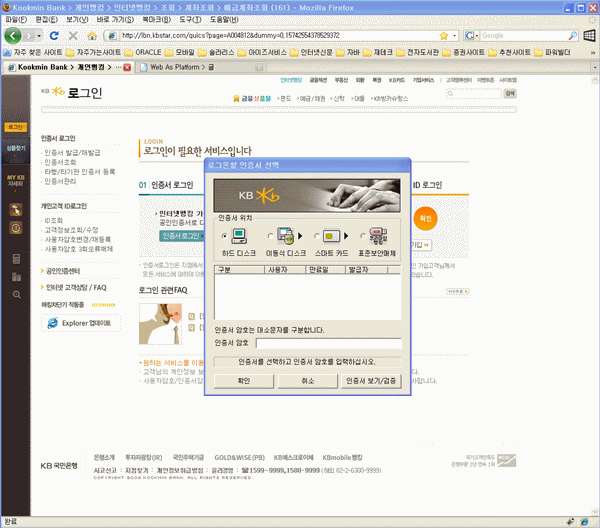Viewport: 600px width, 528px height.
Task: Open 인터넷 고객상담 / FAQ link
Action: click(x=76, y=288)
